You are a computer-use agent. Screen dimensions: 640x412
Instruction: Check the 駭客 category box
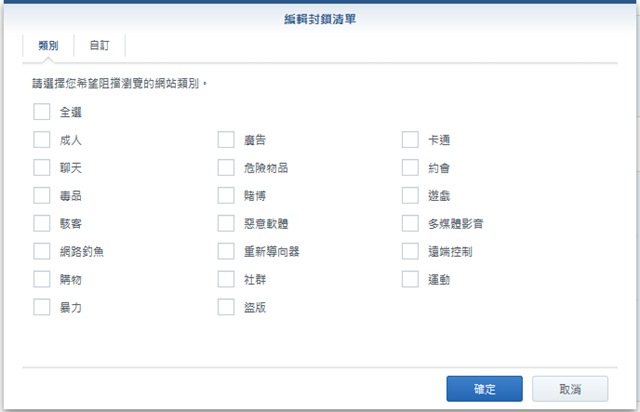pyautogui.click(x=42, y=223)
